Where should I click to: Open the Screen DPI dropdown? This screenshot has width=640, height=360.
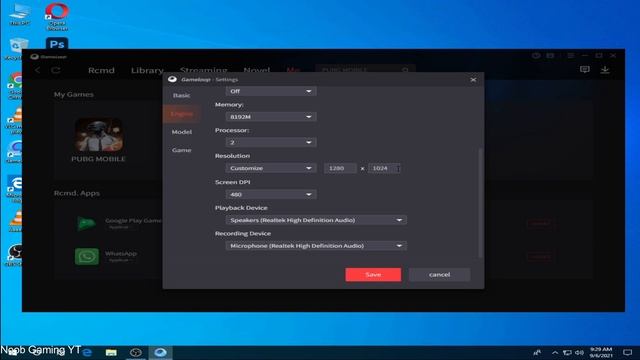click(271, 195)
